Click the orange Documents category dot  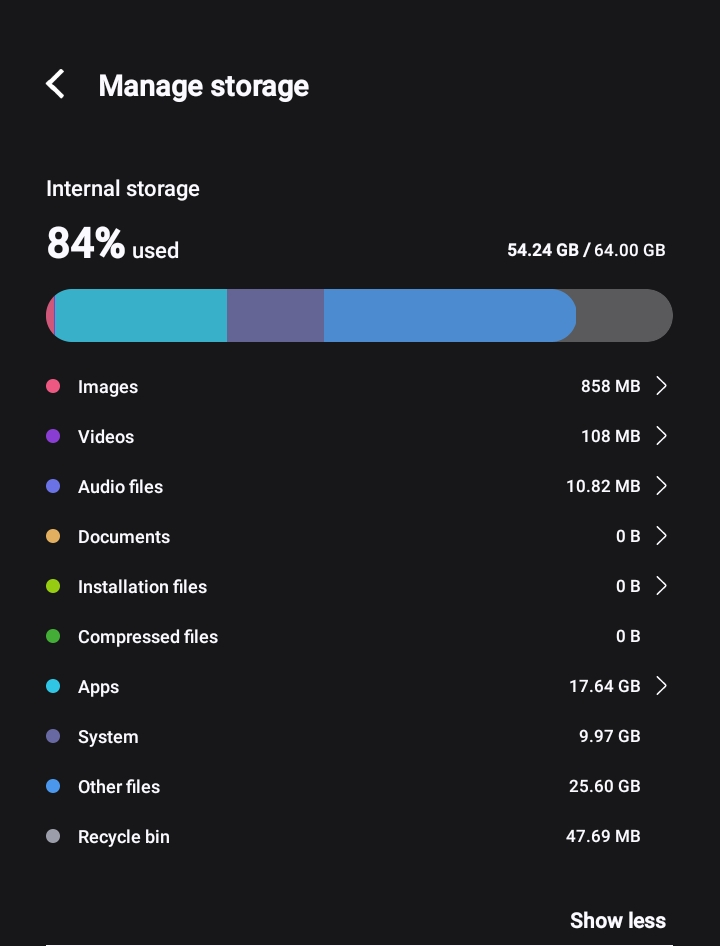[x=53, y=536]
